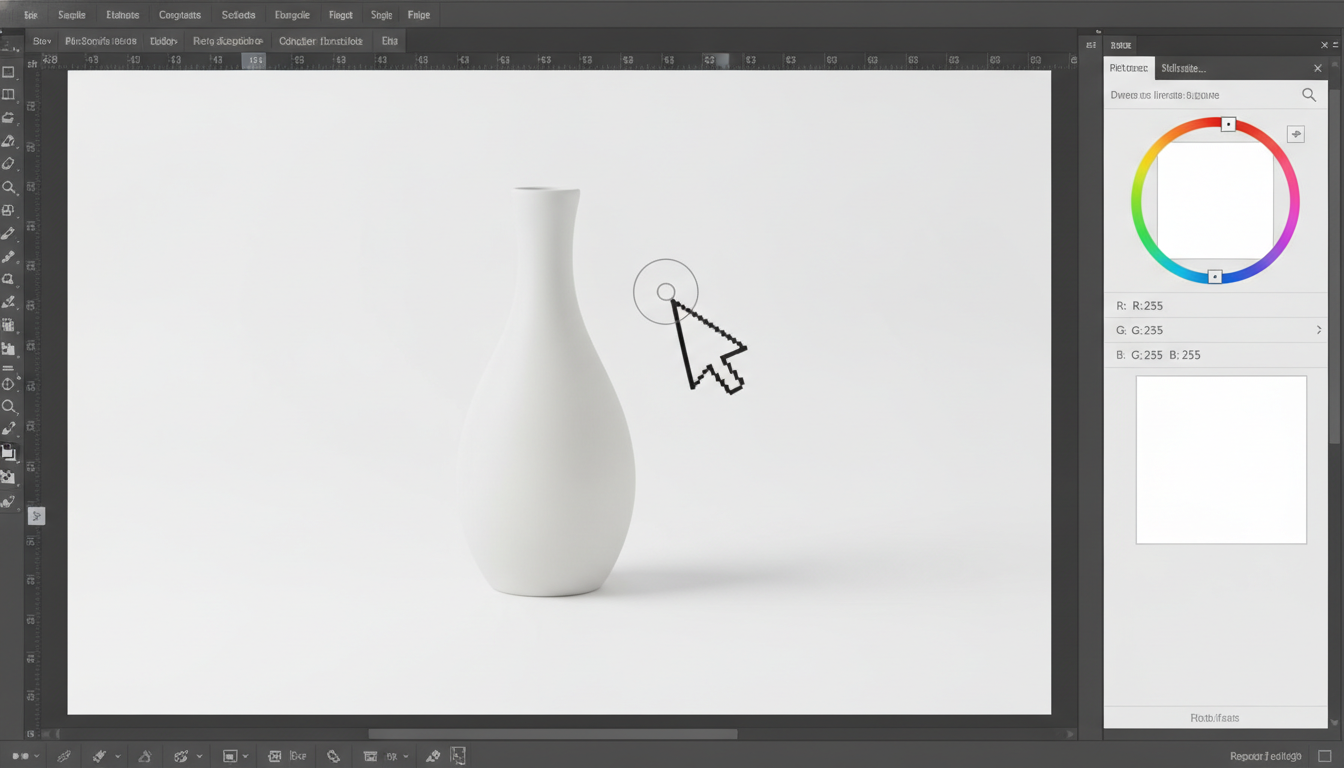Open the dropdown next to the palette icon
Image resolution: width=1344 pixels, height=768 pixels.
200,757
